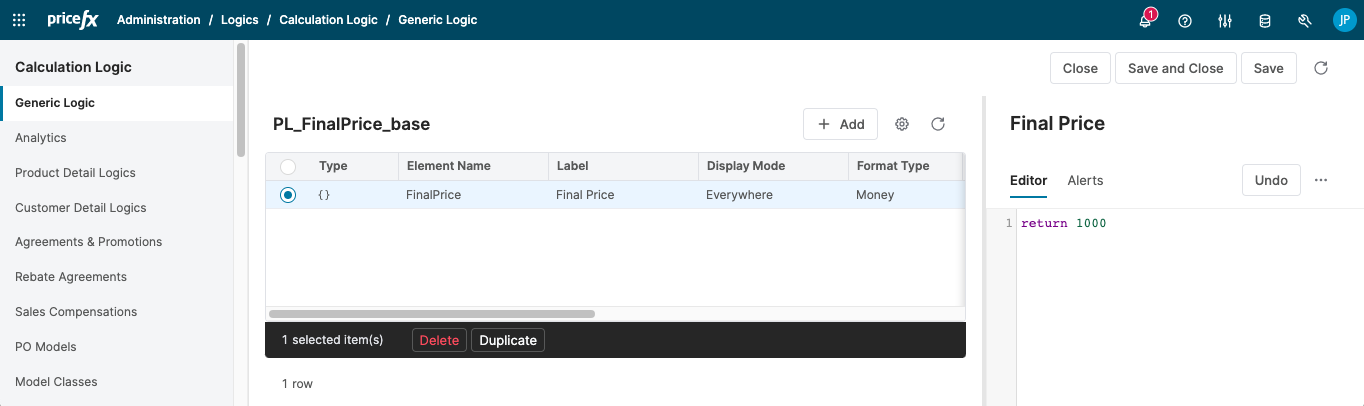The image size is (1364, 406).
Task: Click the help question mark icon
Action: click(x=1185, y=20)
